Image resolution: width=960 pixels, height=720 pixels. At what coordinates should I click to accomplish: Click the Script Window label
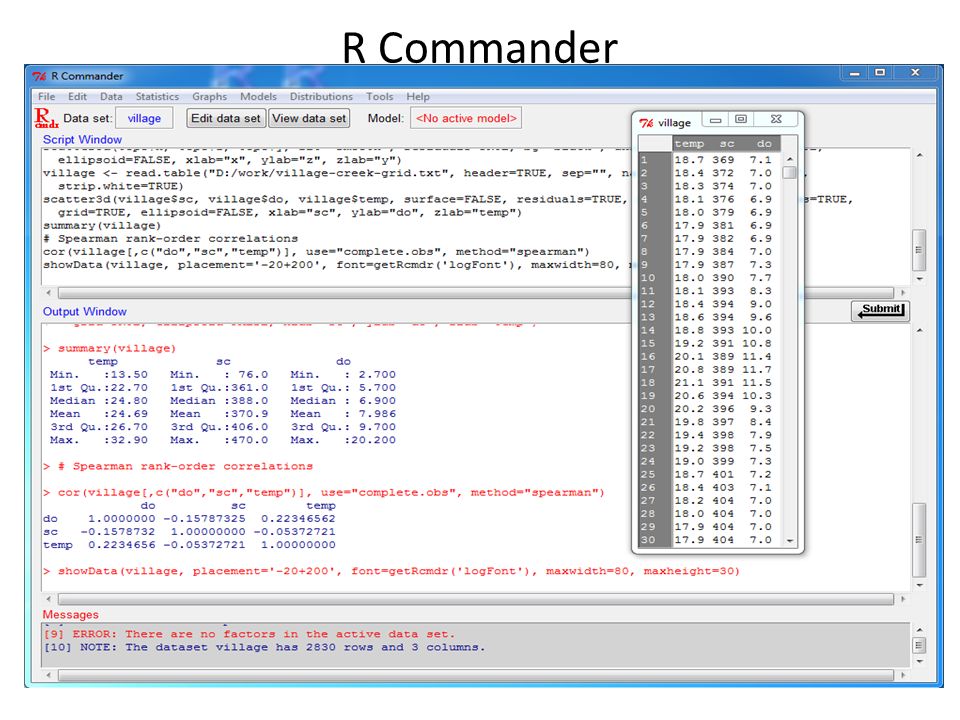pyautogui.click(x=82, y=140)
